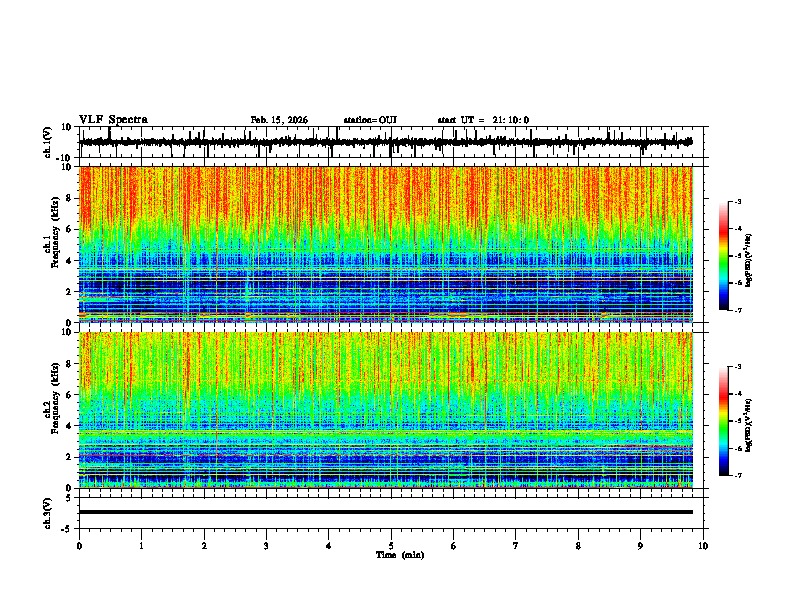Click the "-3" label on ch.1 color bar
792x612 pixels.
[738, 201]
